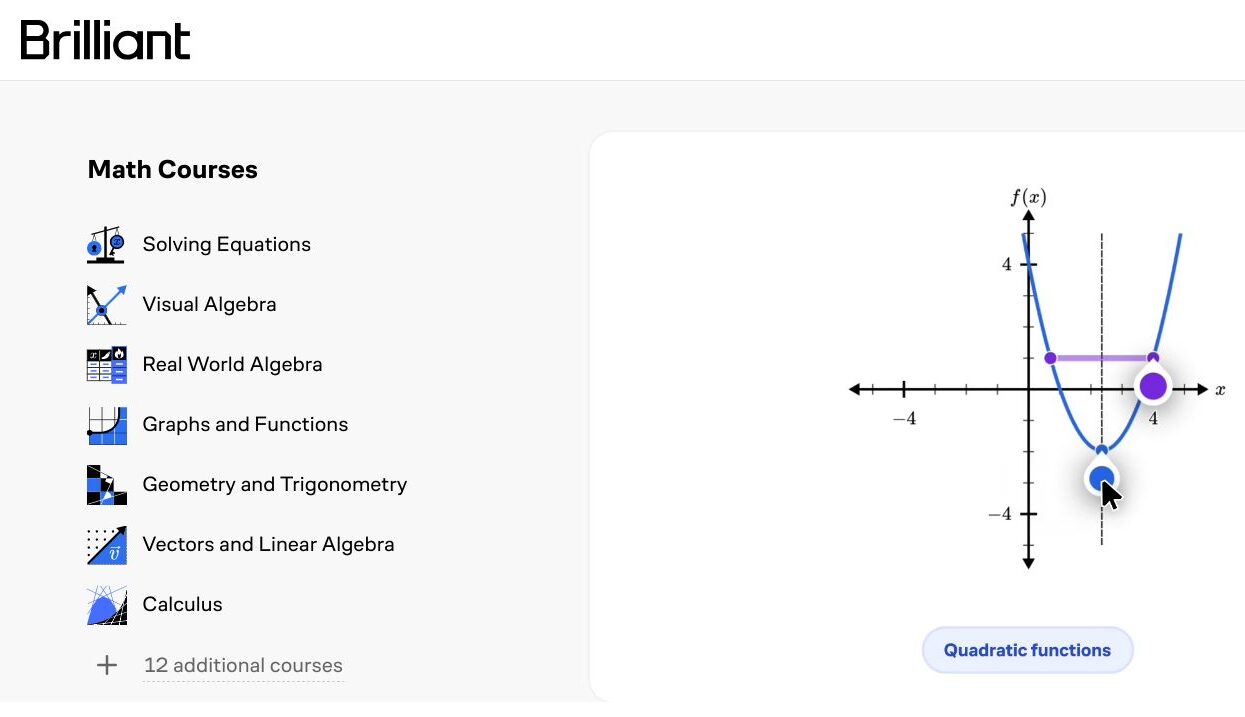This screenshot has width=1245, height=717.
Task: Click the large purple handle on the graph
Action: click(1153, 386)
